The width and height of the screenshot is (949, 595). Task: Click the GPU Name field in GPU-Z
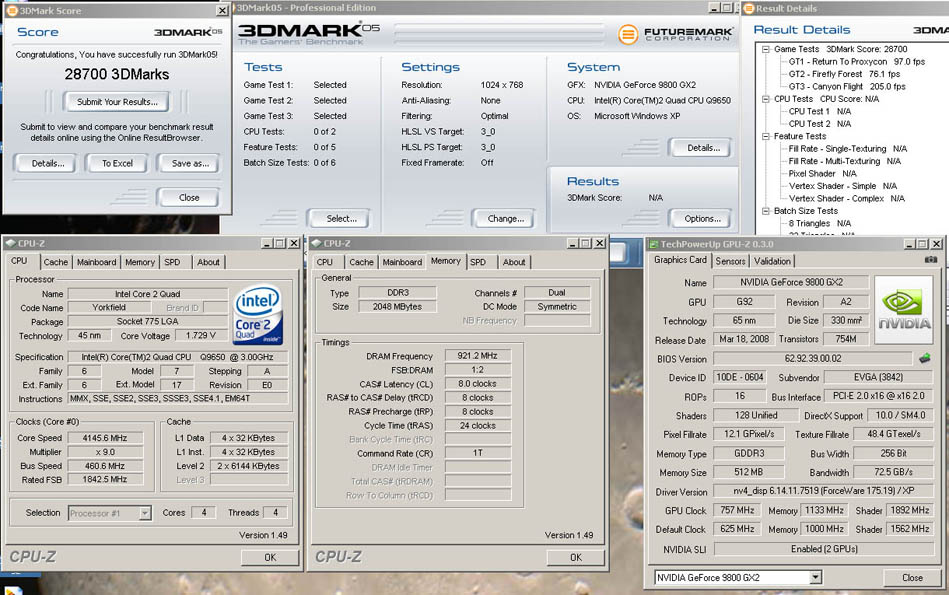point(791,282)
